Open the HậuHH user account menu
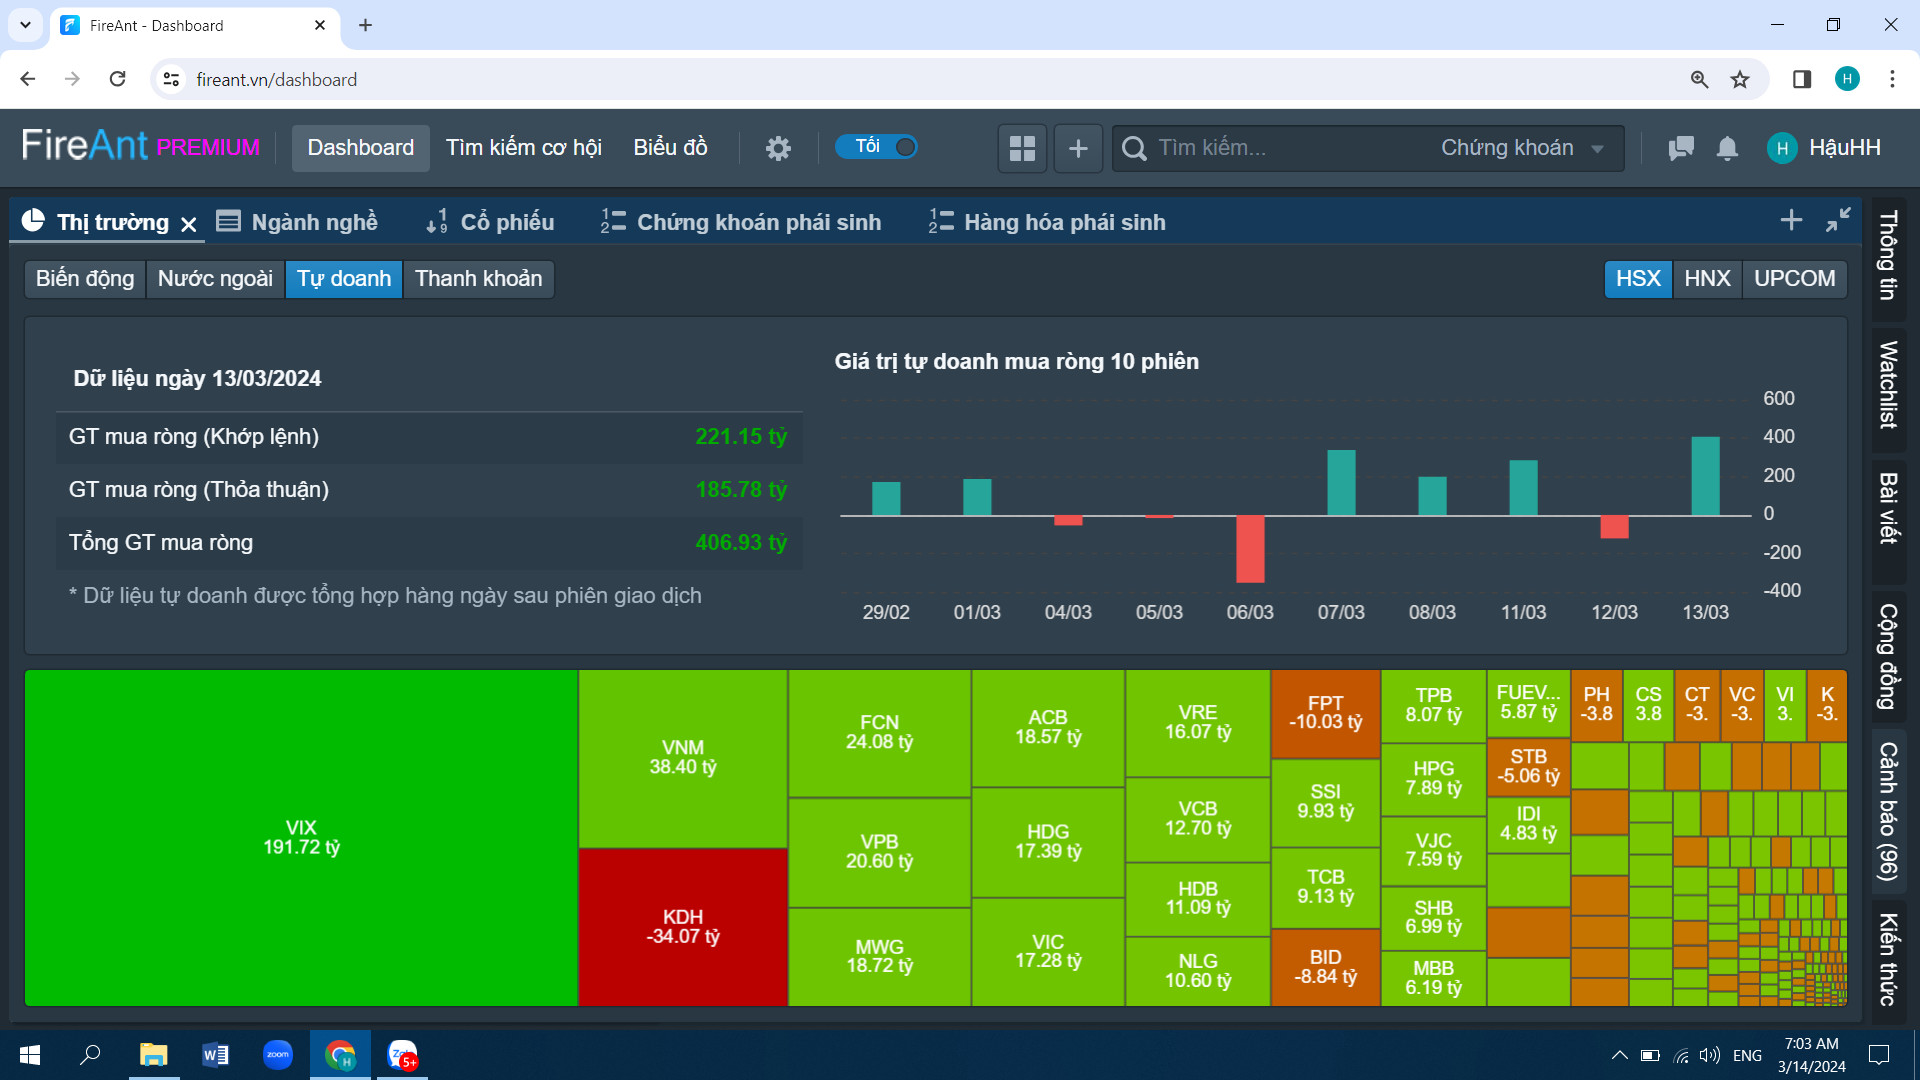Viewport: 1920px width, 1080px height. [1825, 148]
